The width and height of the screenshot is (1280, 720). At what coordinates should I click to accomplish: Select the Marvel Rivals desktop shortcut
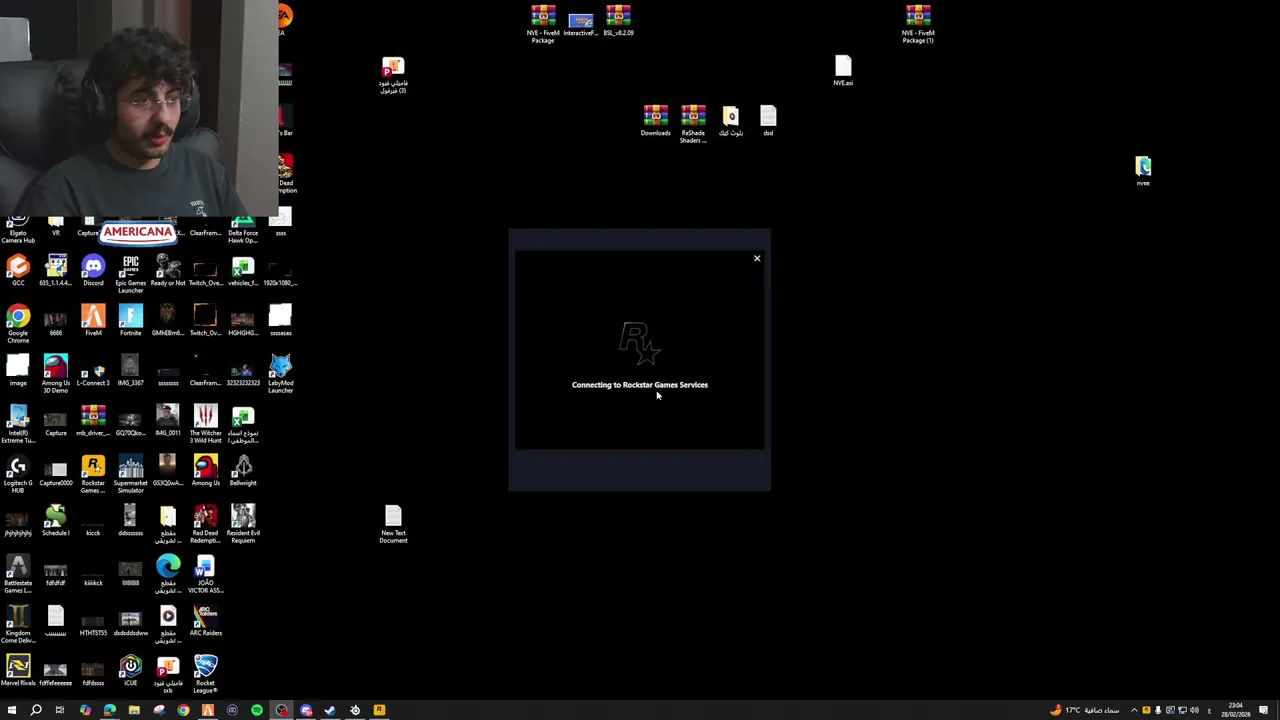click(x=18, y=671)
